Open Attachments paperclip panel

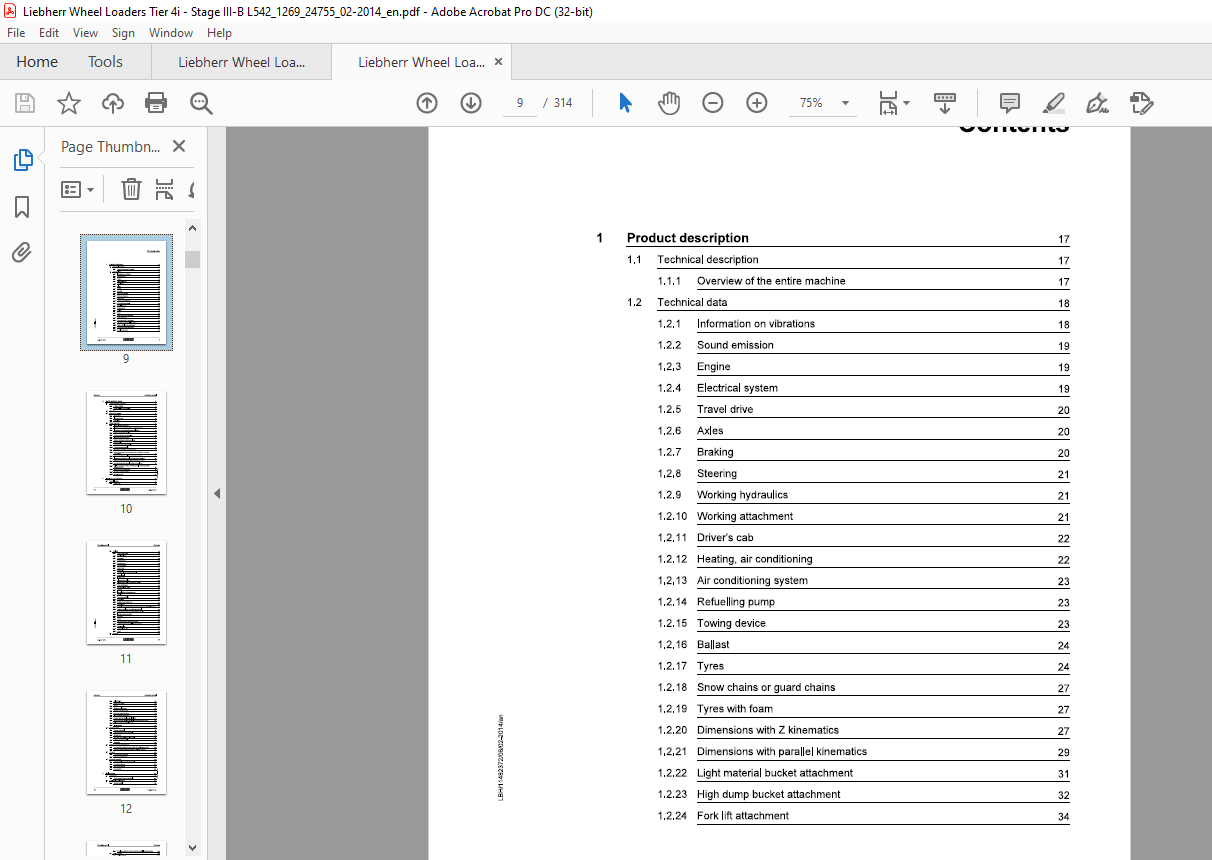click(22, 252)
